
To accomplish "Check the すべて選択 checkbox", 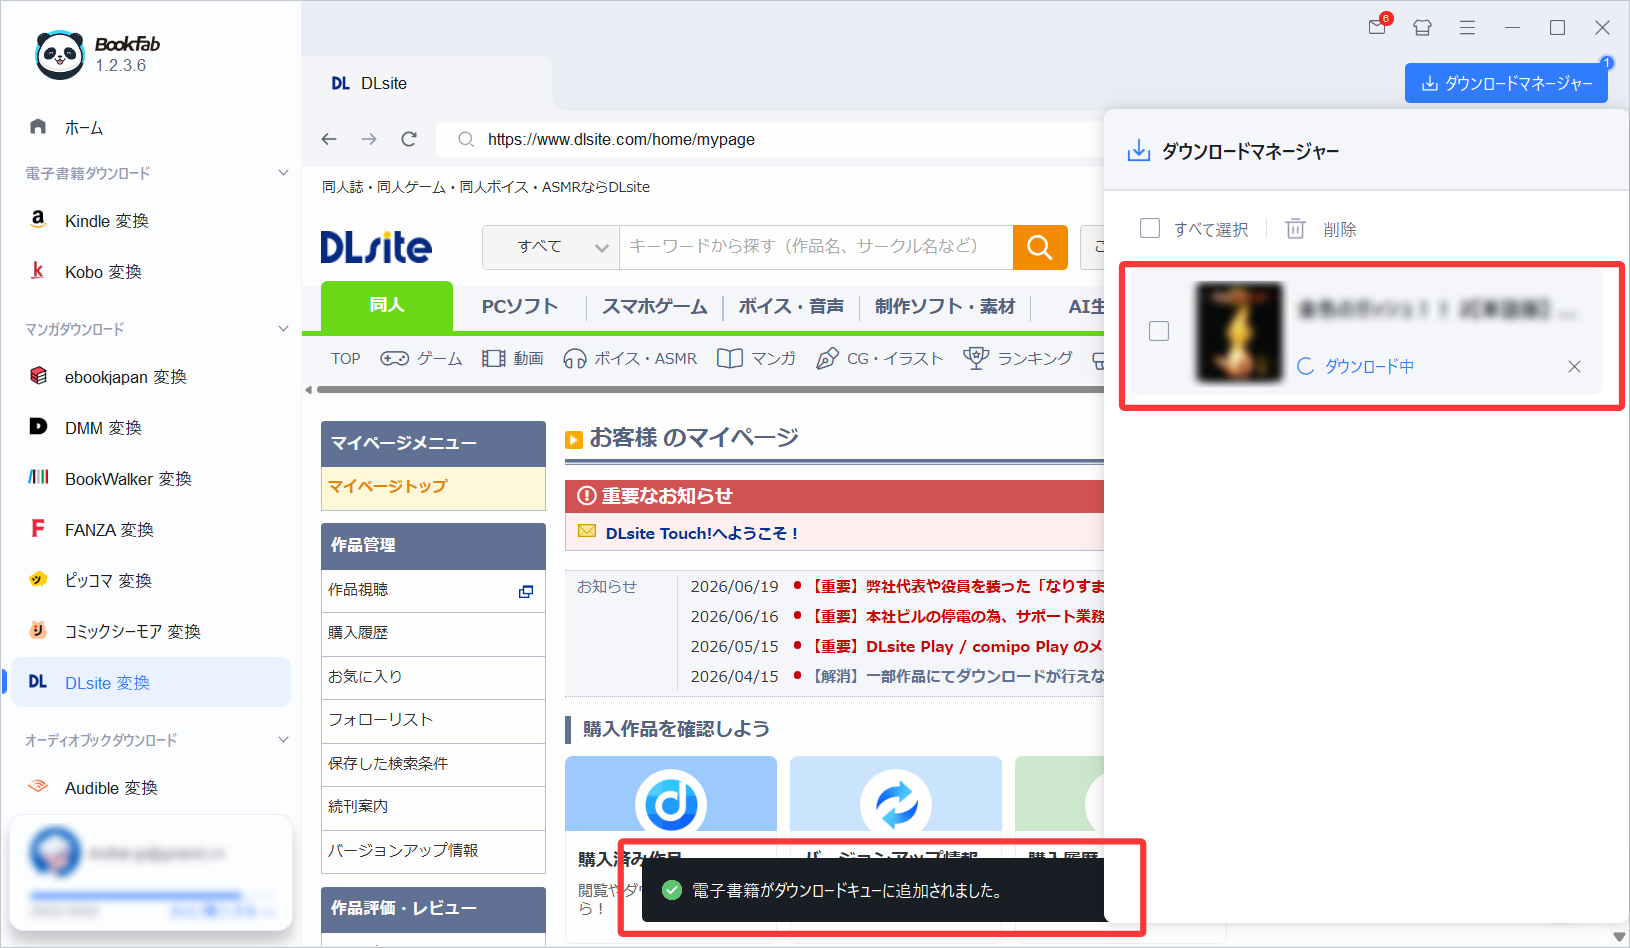I will click(1150, 229).
